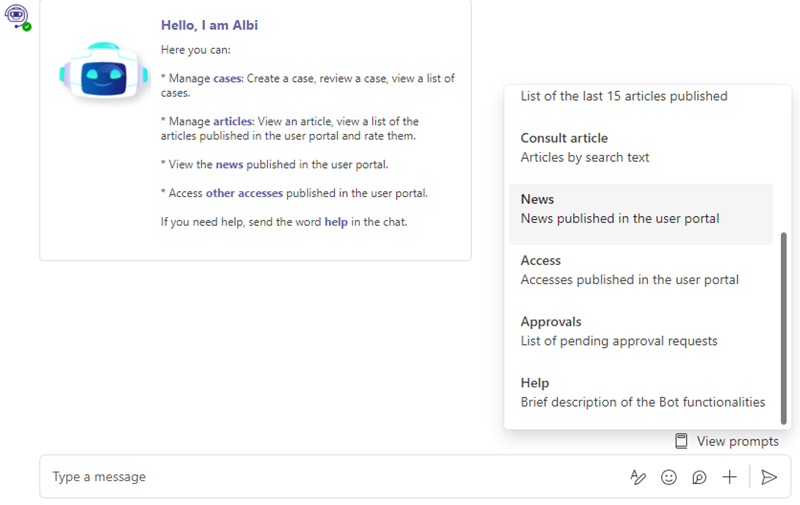The image size is (800, 505).
Task: Click the robot image in the welcome card
Action: coord(104,71)
